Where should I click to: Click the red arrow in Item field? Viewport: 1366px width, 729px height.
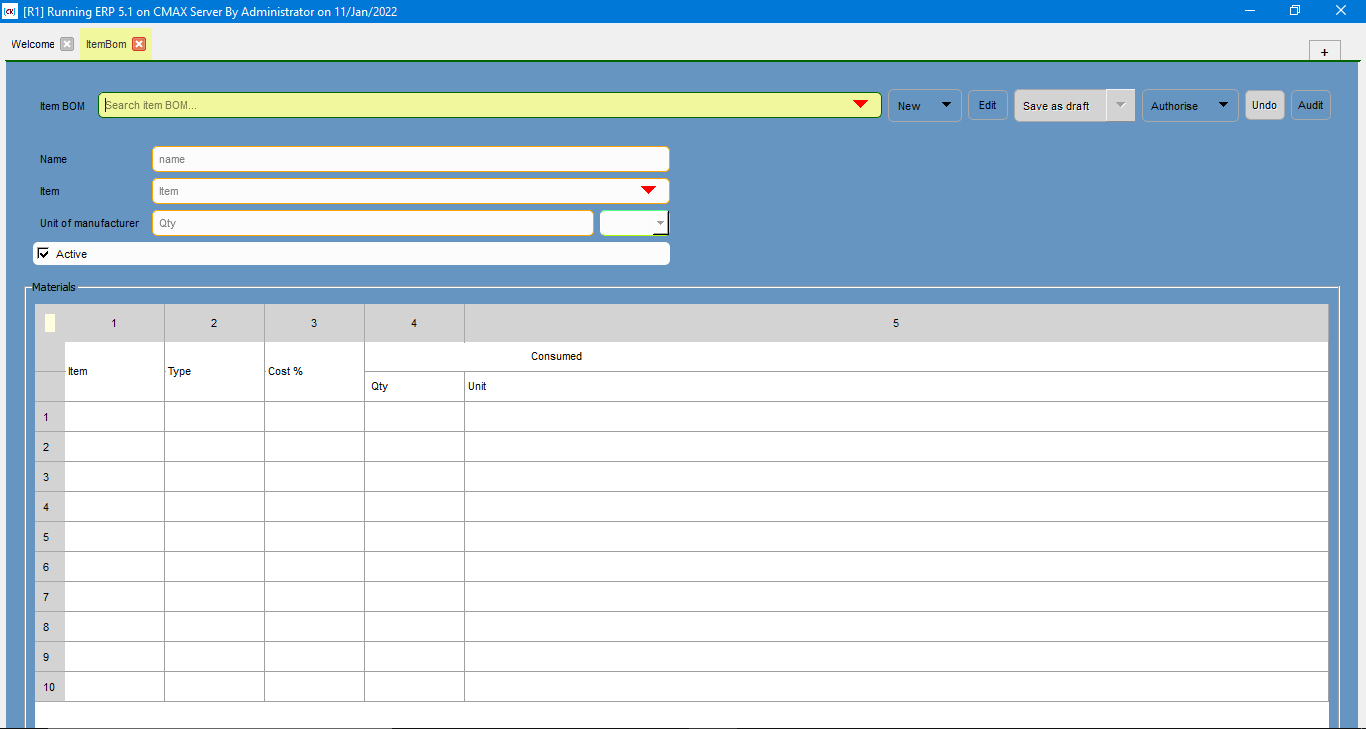tap(648, 190)
